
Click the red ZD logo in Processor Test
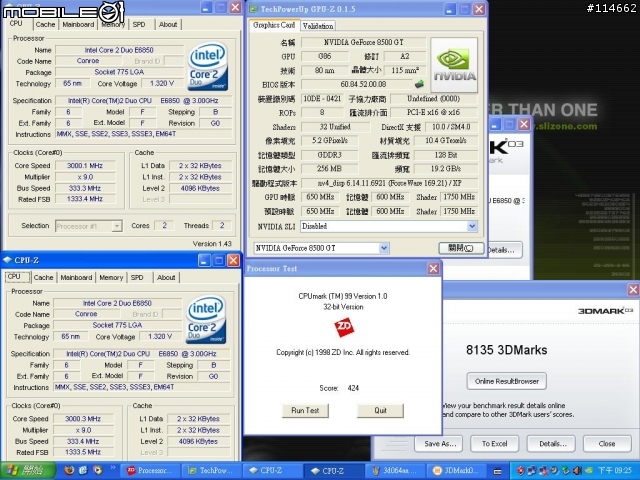click(x=344, y=328)
